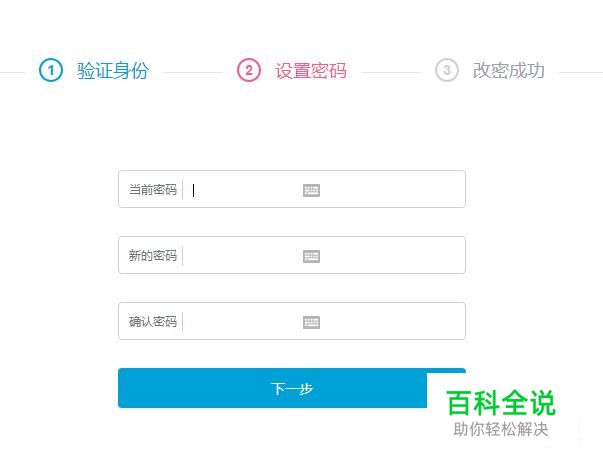Click empty area right of 当前密码 keyboard icon
Screen dimensions: 603x471
(x=392, y=189)
